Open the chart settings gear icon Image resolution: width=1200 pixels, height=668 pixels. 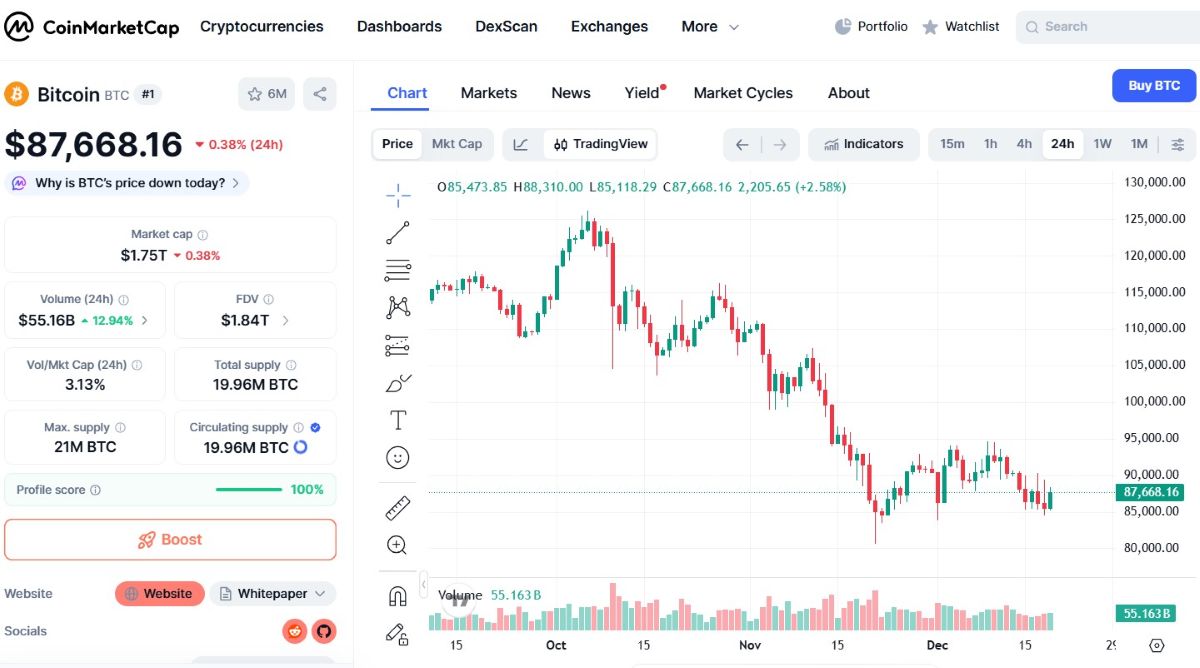point(1158,645)
